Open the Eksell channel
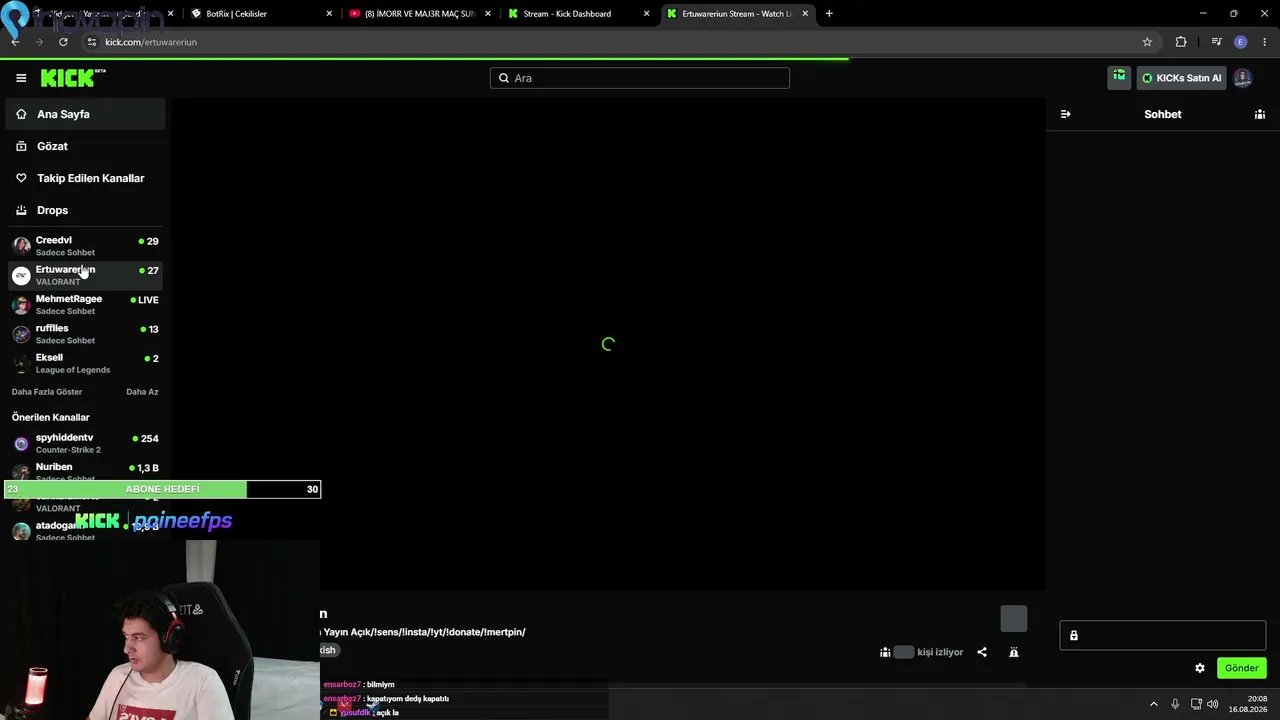Viewport: 1280px width, 720px height. pos(85,363)
